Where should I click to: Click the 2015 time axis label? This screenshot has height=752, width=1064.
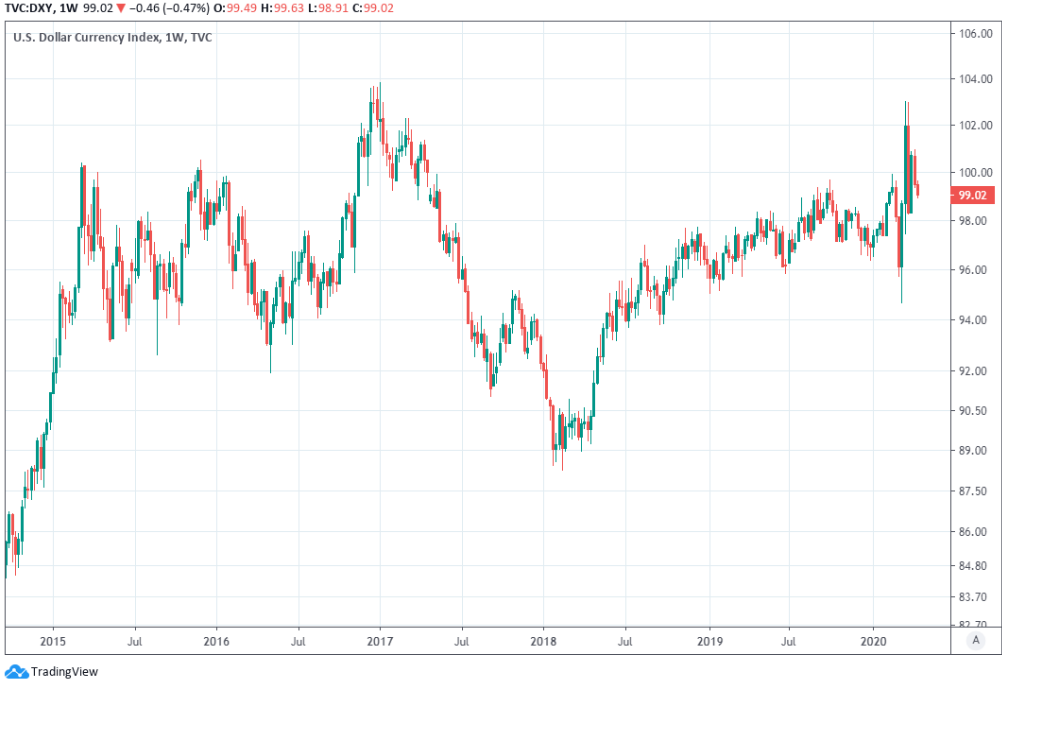[53, 641]
